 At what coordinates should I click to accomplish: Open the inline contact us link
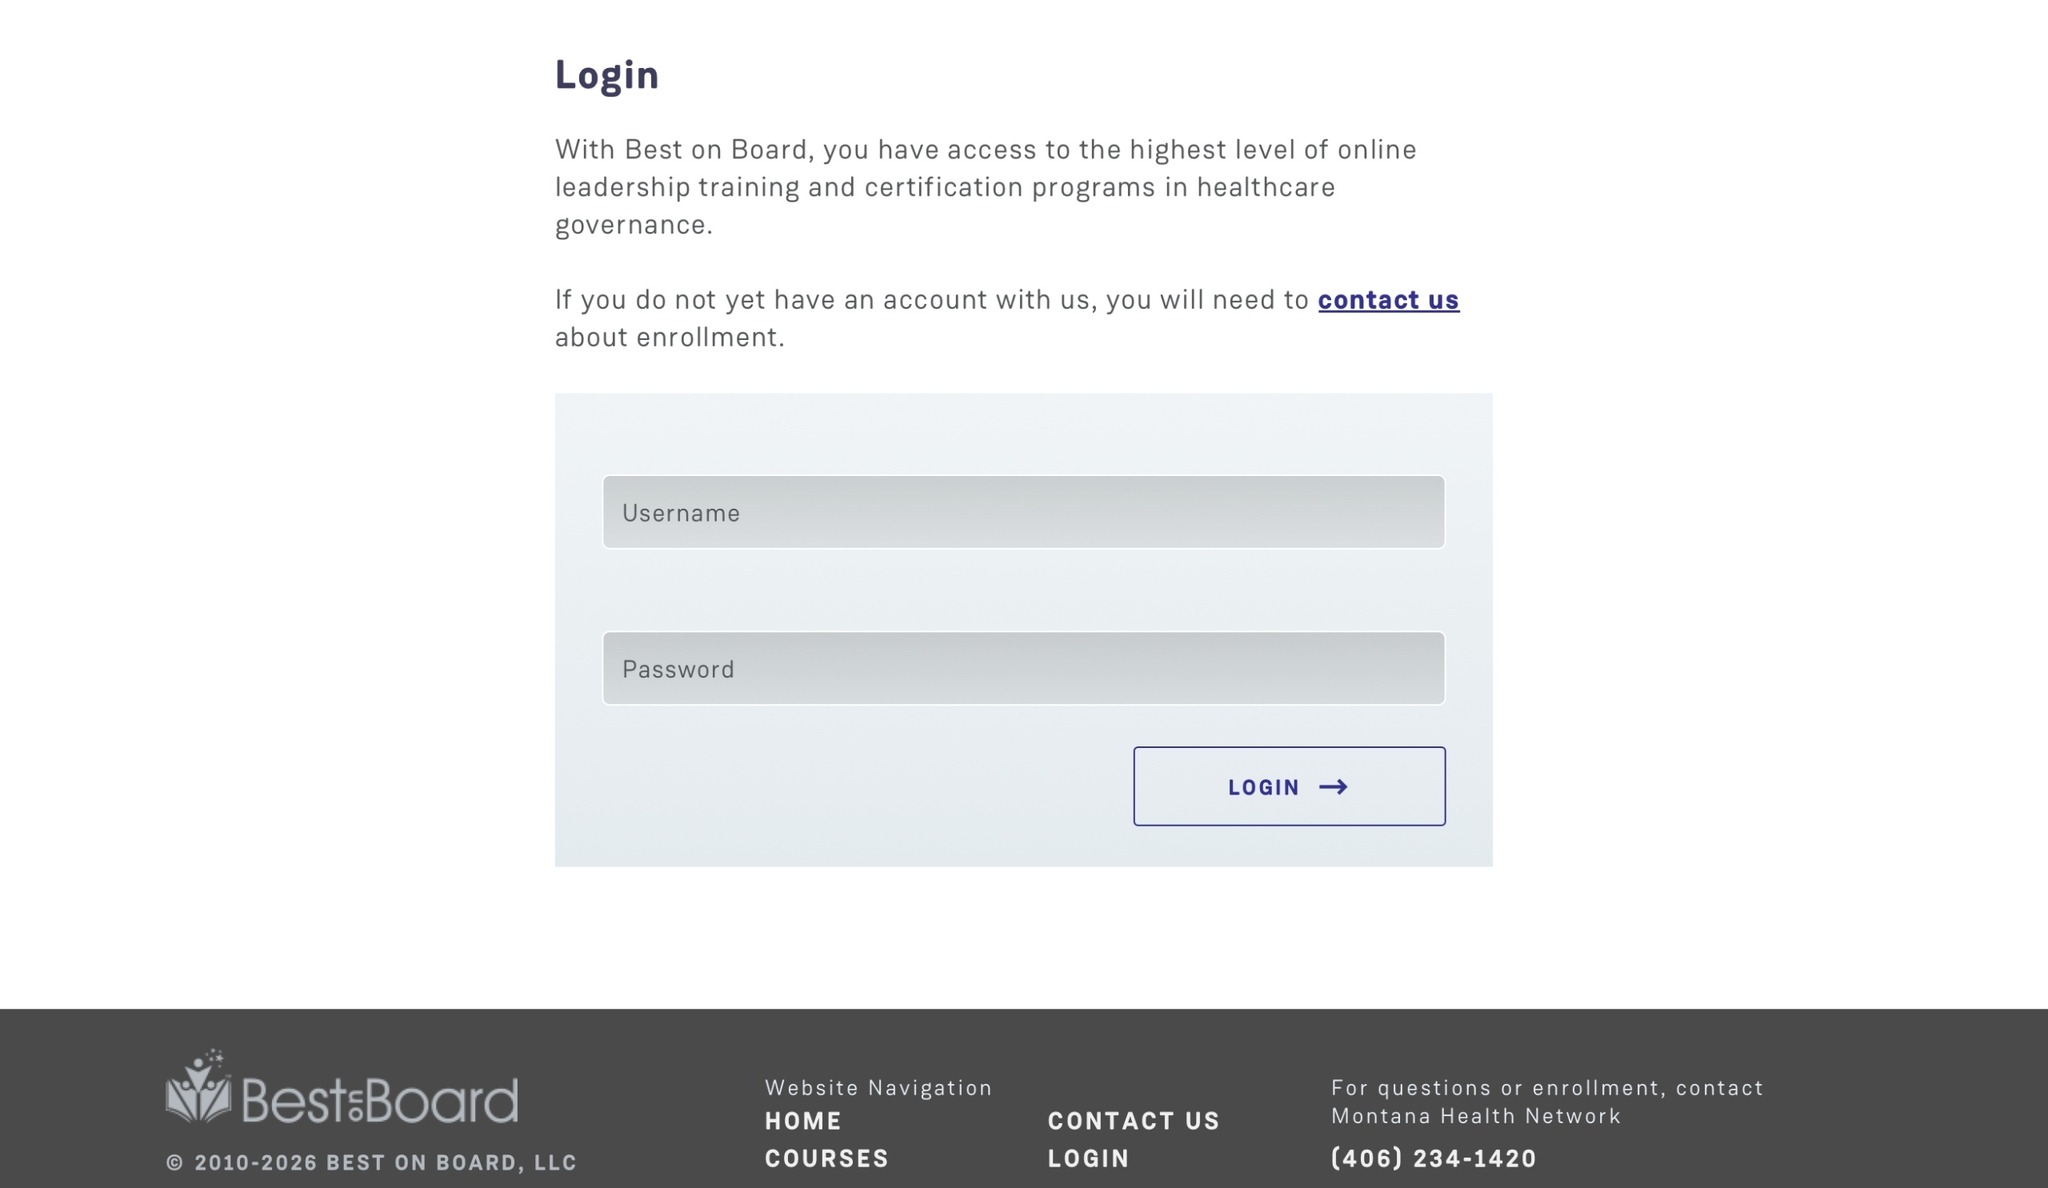coord(1388,300)
